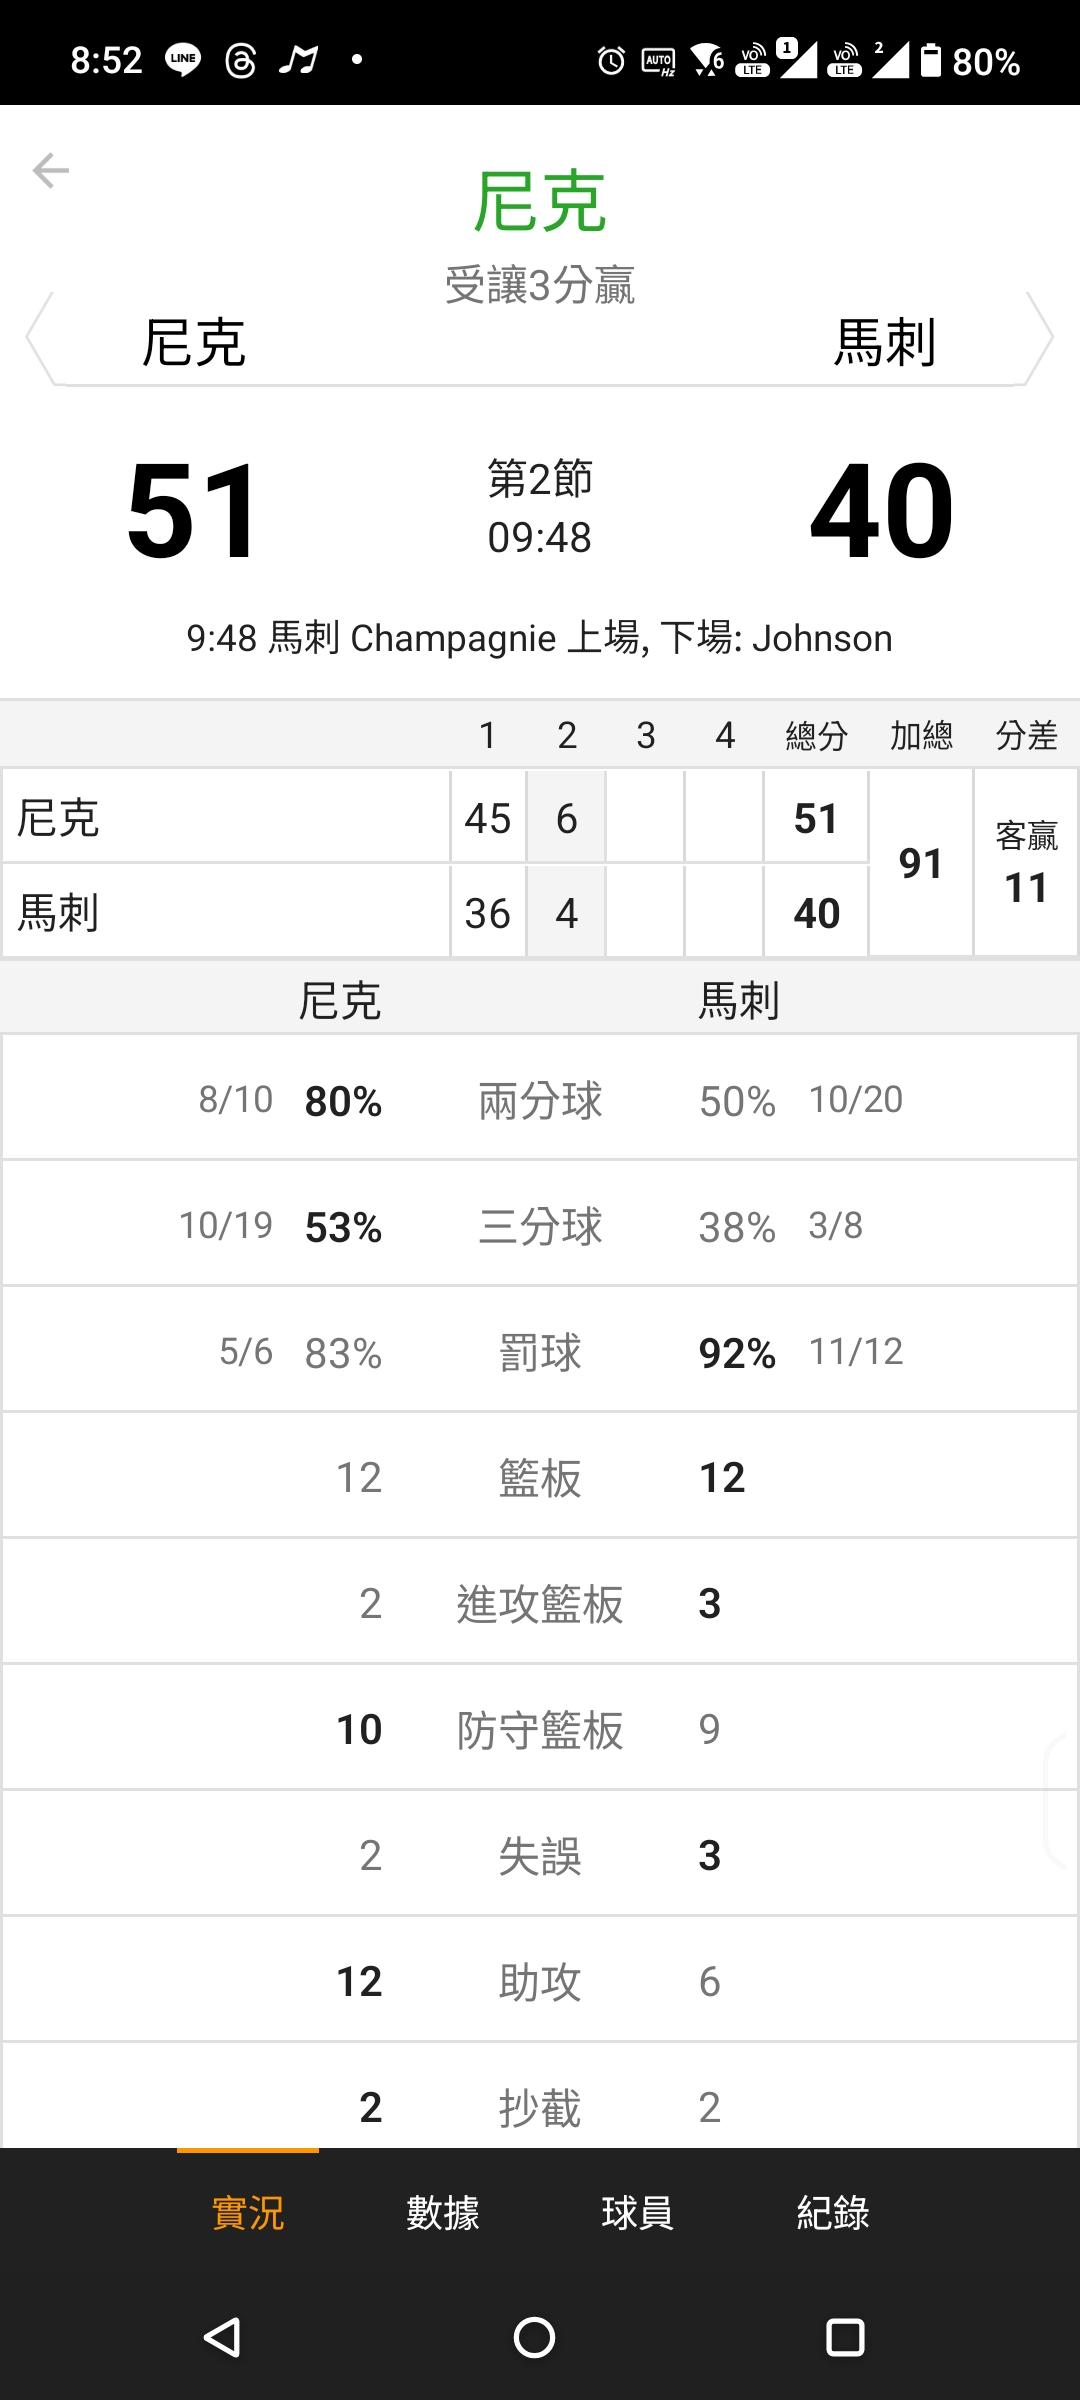Switch to the 實況 tab
The height and width of the screenshot is (2400, 1080).
[248, 2212]
